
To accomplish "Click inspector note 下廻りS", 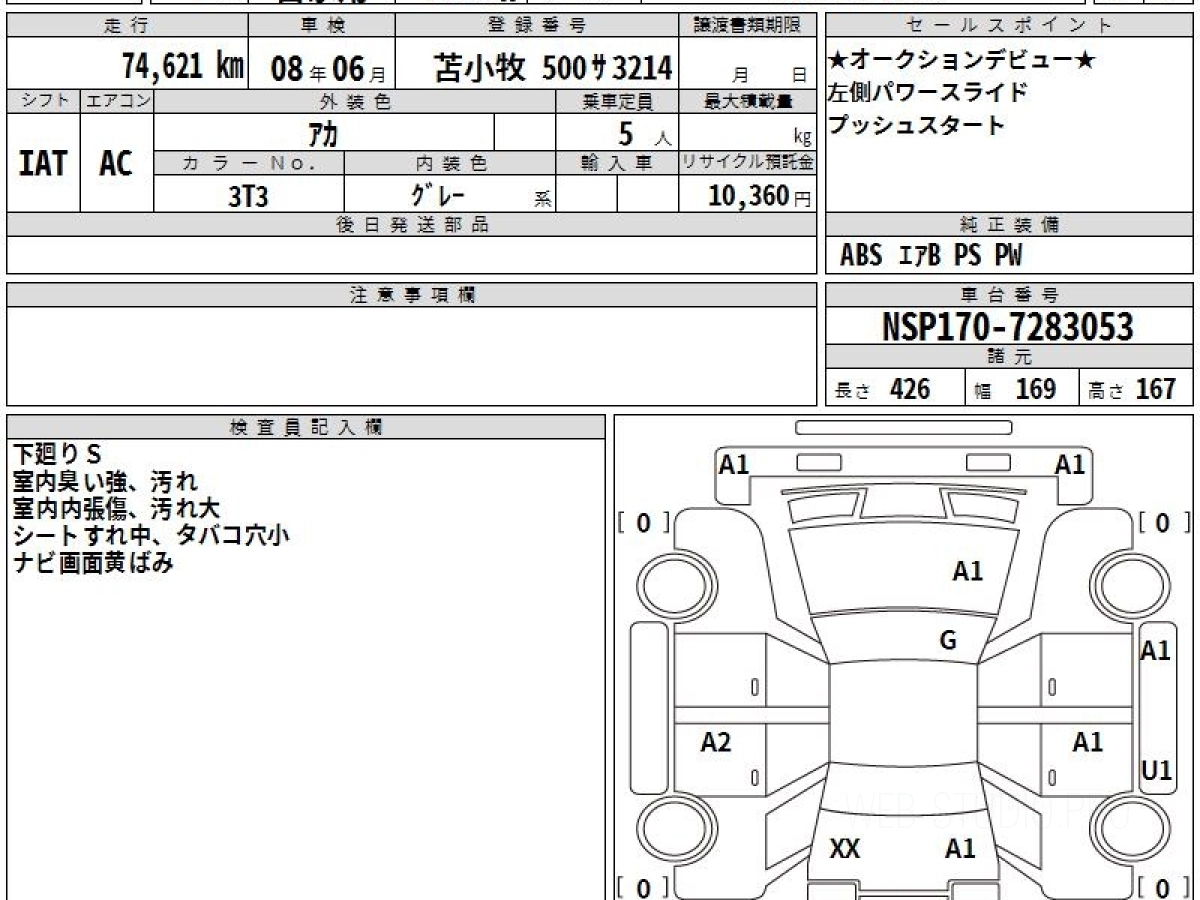I will pyautogui.click(x=58, y=453).
